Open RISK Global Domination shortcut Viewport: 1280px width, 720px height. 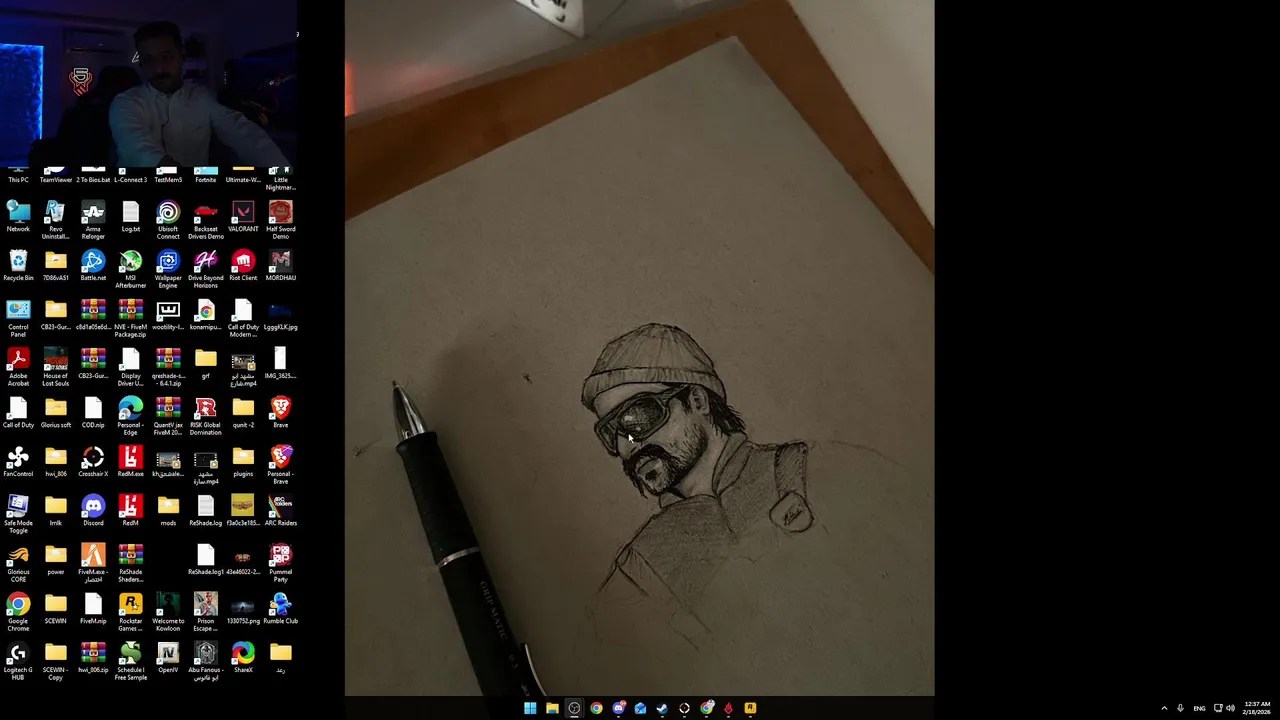(206, 416)
